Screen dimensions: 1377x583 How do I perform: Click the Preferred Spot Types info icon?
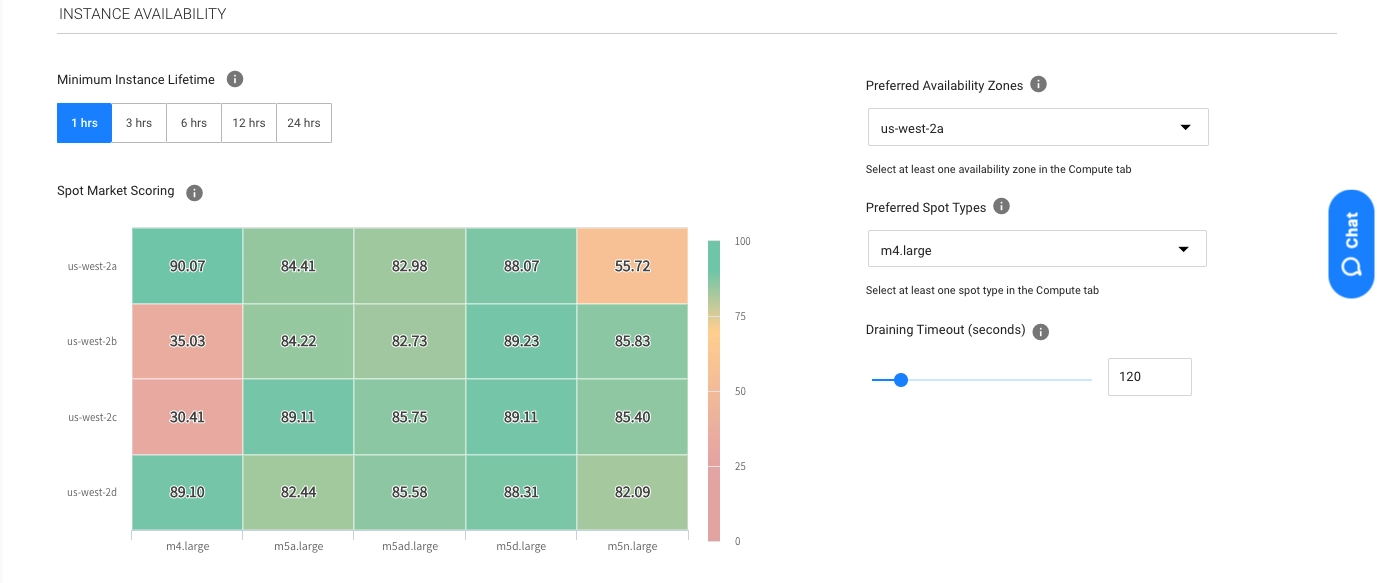point(1001,207)
